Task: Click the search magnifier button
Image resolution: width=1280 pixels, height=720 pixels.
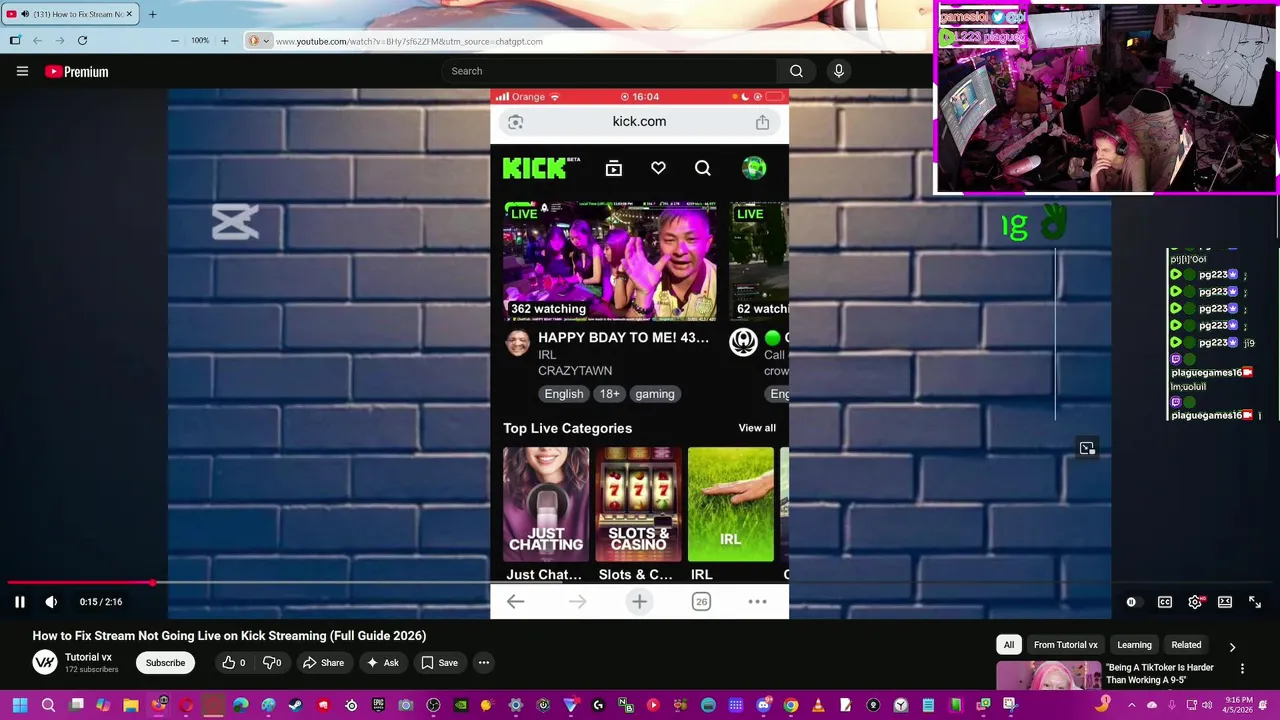Action: [796, 71]
